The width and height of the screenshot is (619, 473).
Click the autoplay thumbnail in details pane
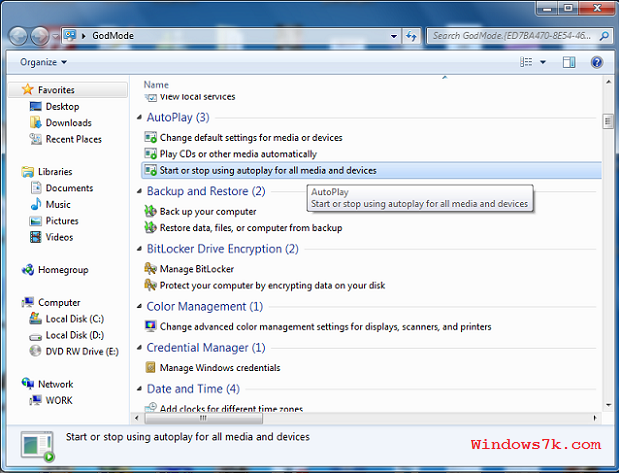pyautogui.click(x=38, y=446)
